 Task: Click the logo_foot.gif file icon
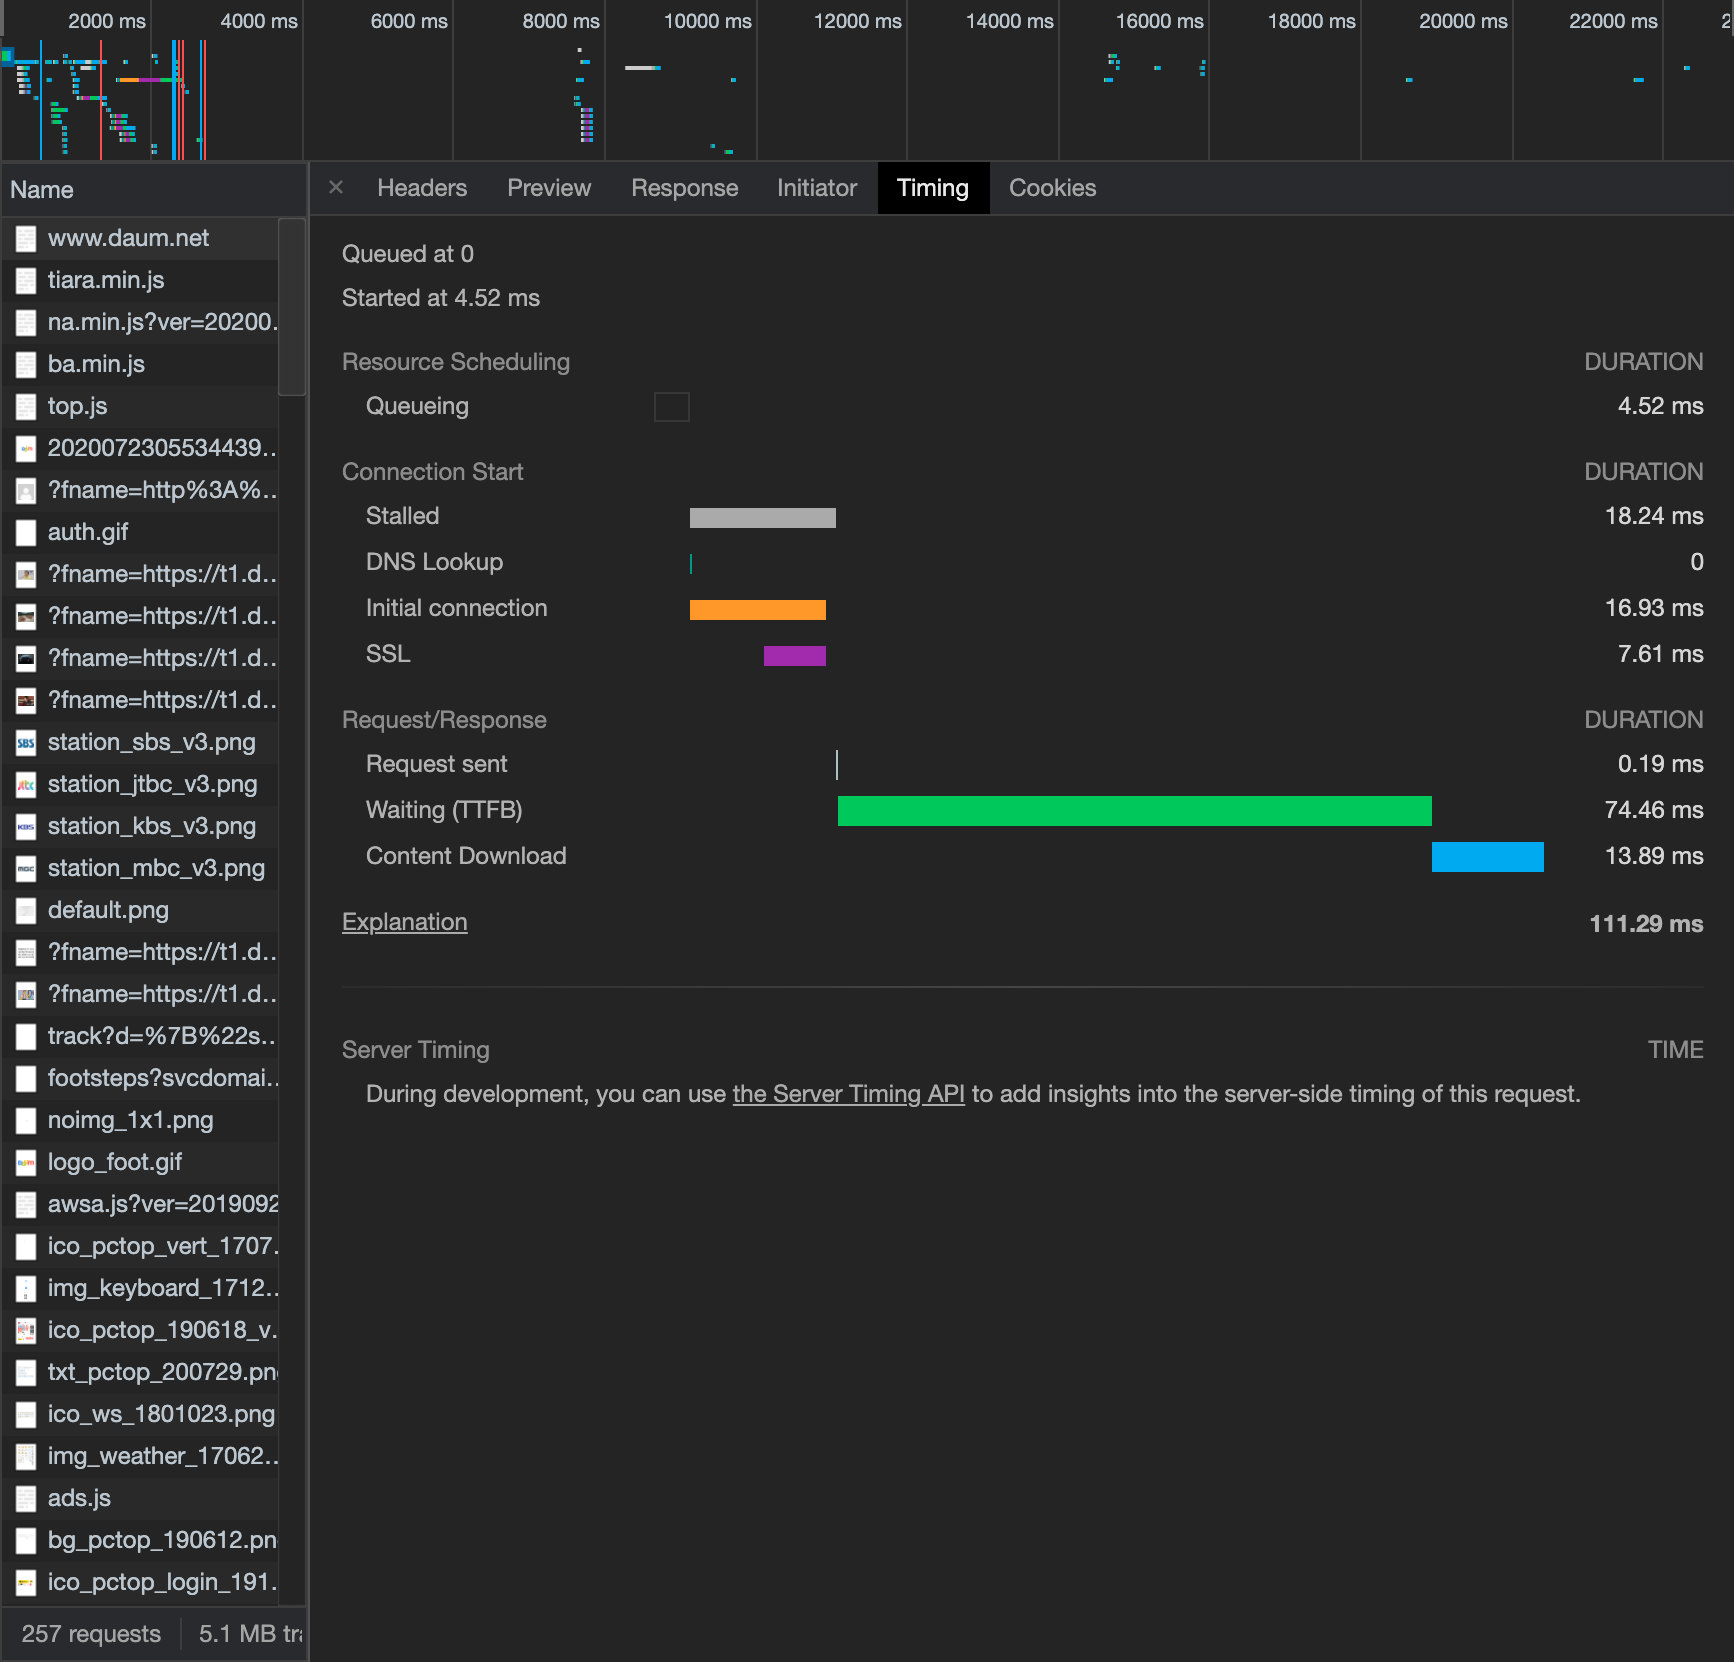pos(26,1163)
